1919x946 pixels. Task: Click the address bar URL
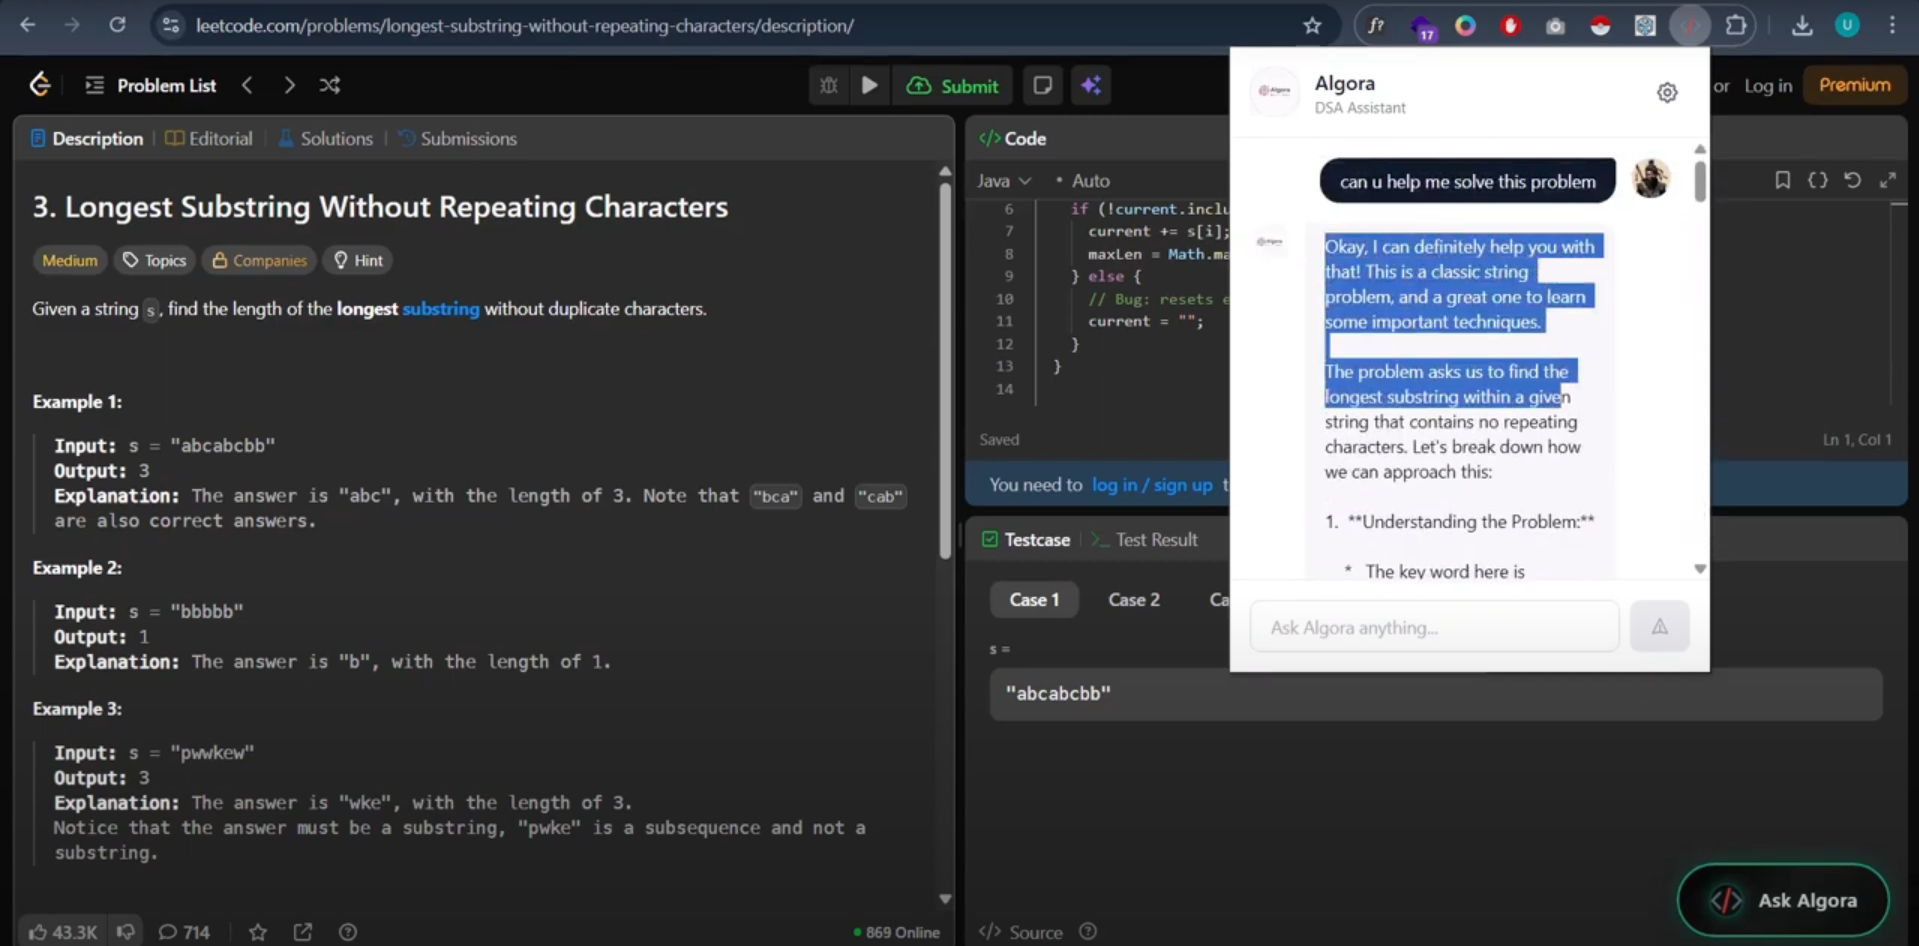pyautogui.click(x=525, y=26)
